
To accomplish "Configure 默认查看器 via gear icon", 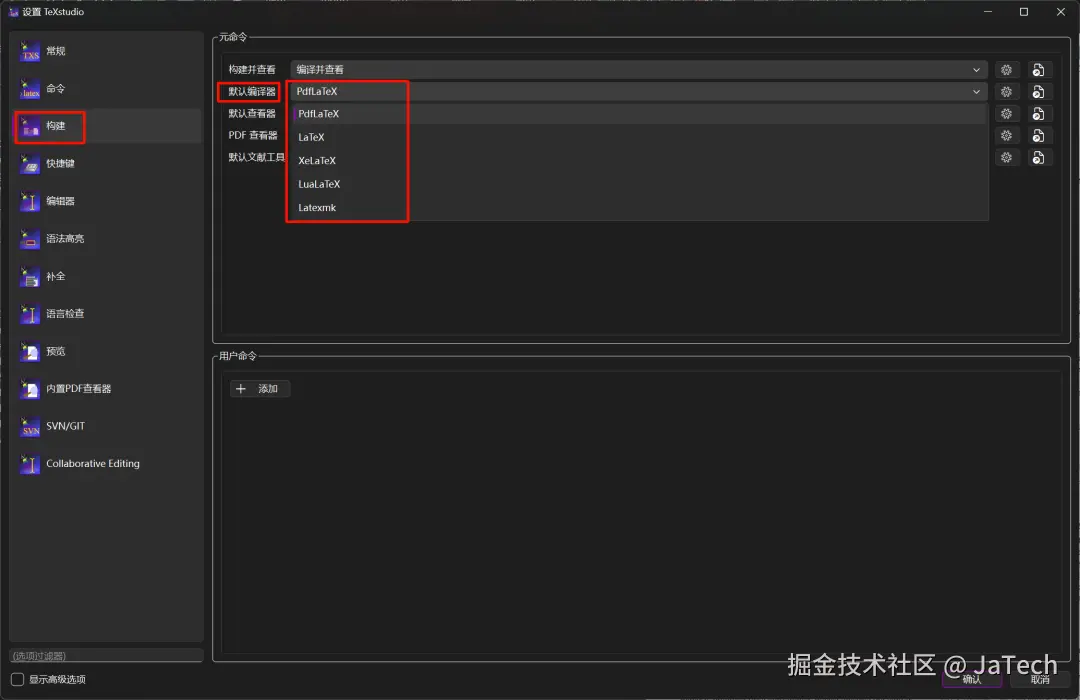I will coord(1006,114).
